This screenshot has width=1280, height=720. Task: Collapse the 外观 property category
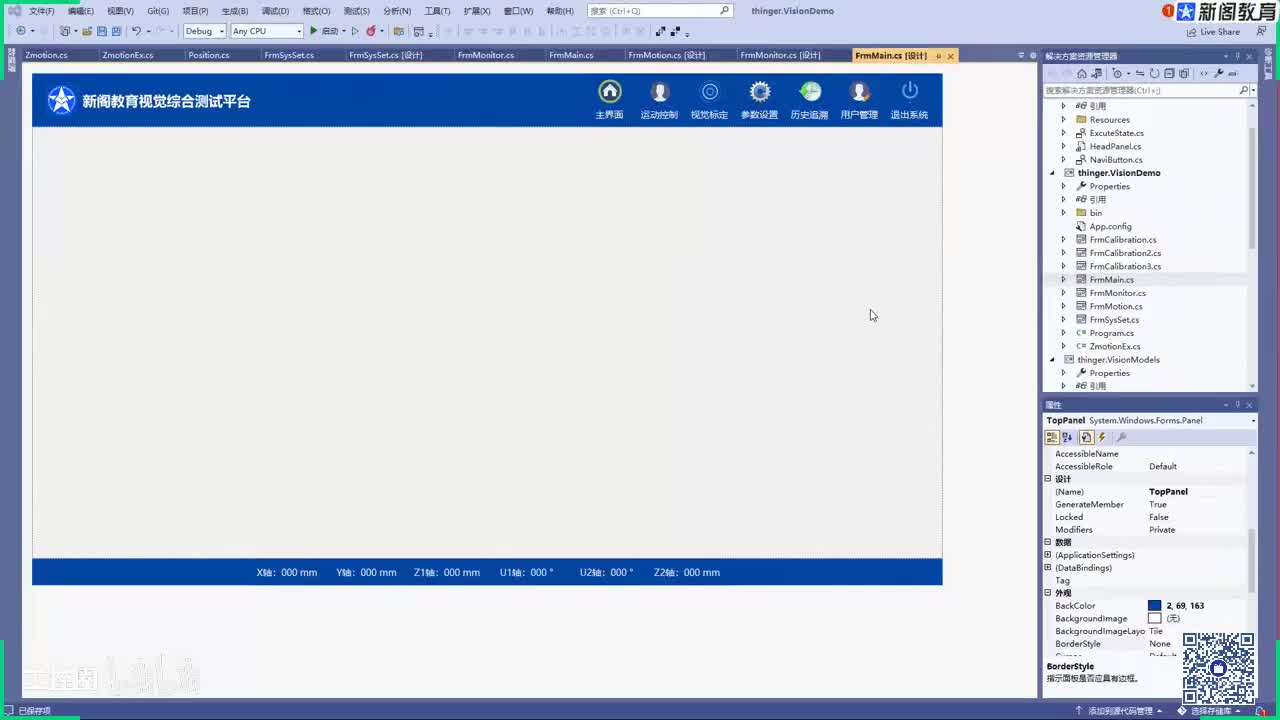coord(1048,593)
